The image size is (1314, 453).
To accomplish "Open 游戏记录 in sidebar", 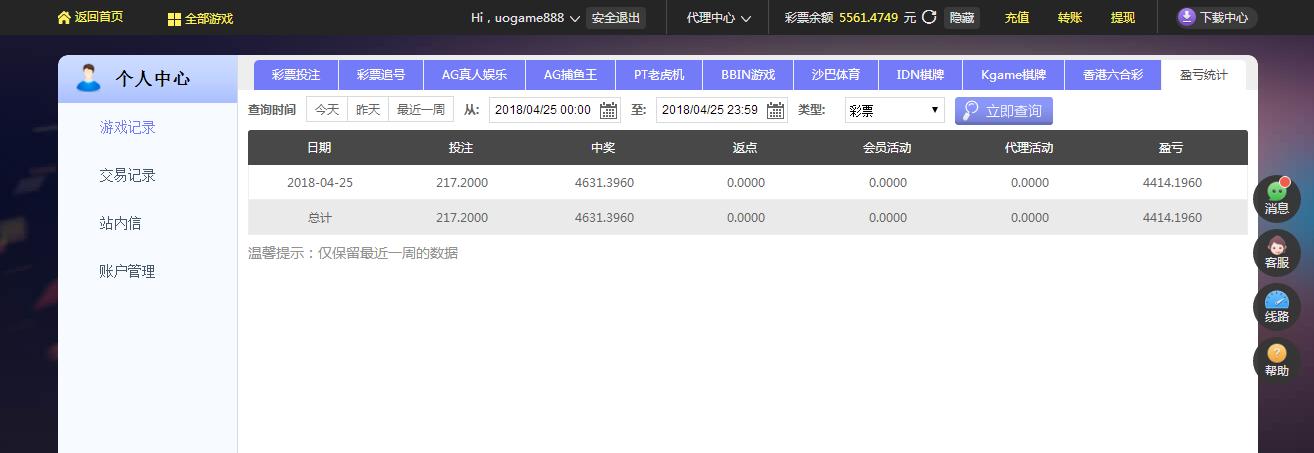I will tap(128, 127).
